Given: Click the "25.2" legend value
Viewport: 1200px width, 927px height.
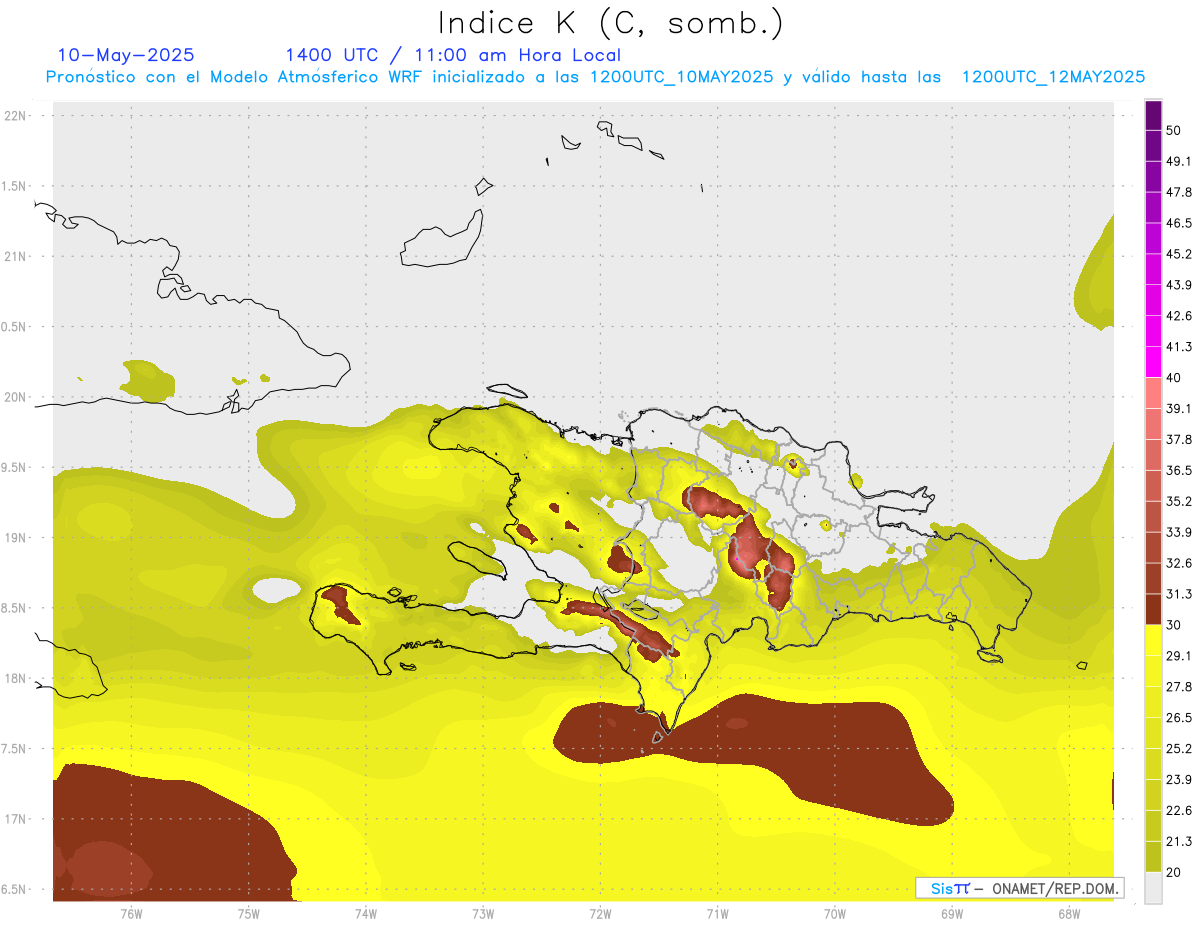Looking at the screenshot, I should pos(1179,749).
